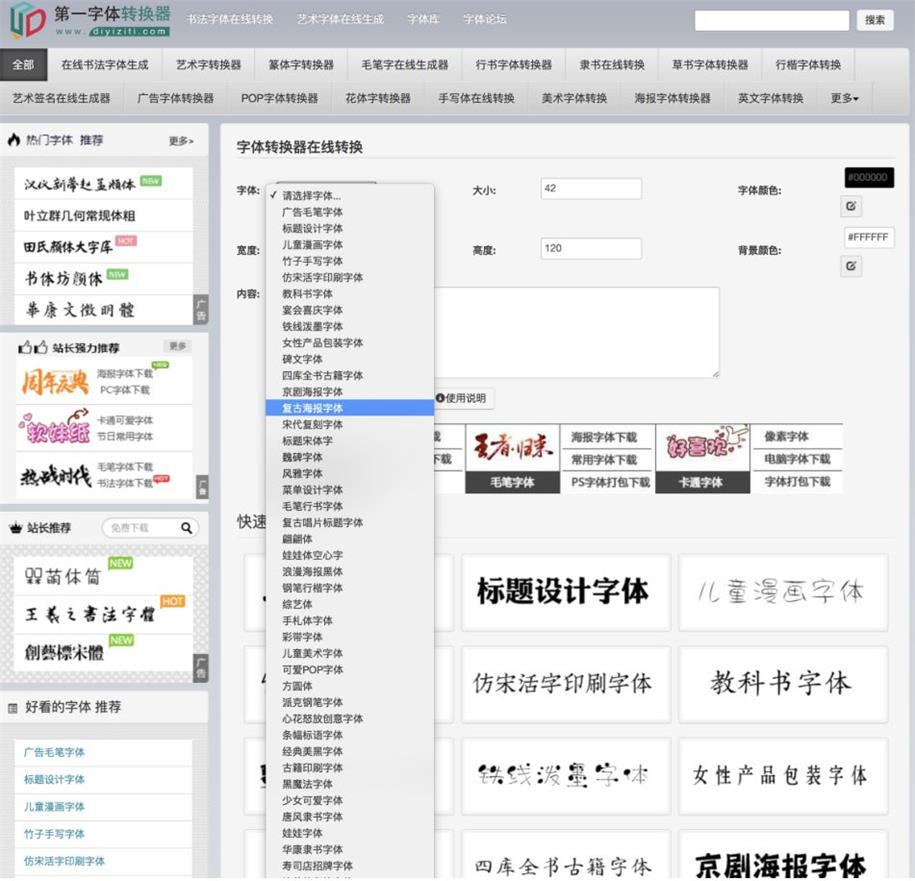
Task: Click the crown icon beside 站长推荐
Action: tap(16, 528)
